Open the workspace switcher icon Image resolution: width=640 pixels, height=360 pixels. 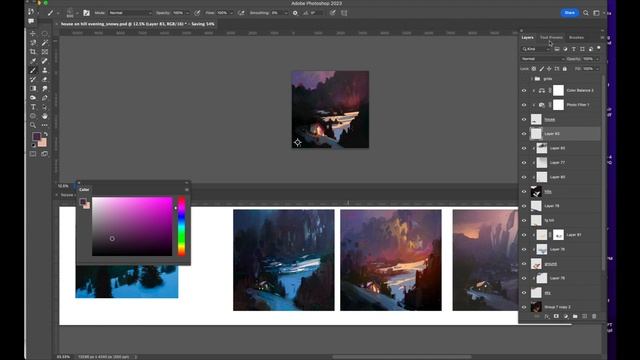click(x=596, y=13)
